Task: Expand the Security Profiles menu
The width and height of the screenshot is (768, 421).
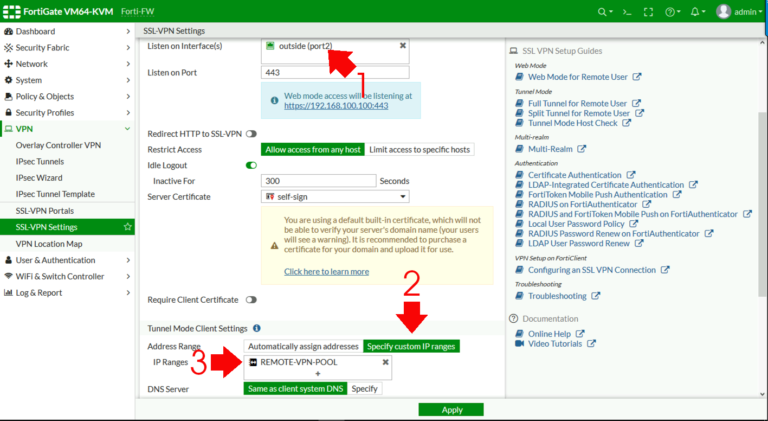Action: pos(67,113)
